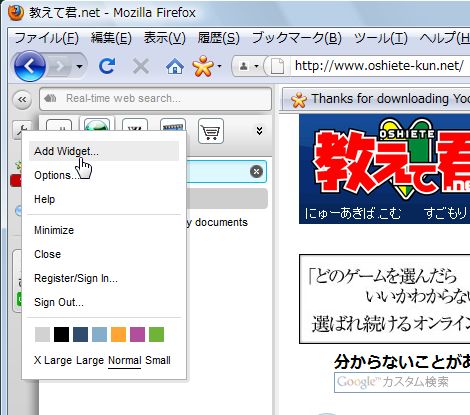
Task: Click the Real-time web search field
Action: click(155, 99)
